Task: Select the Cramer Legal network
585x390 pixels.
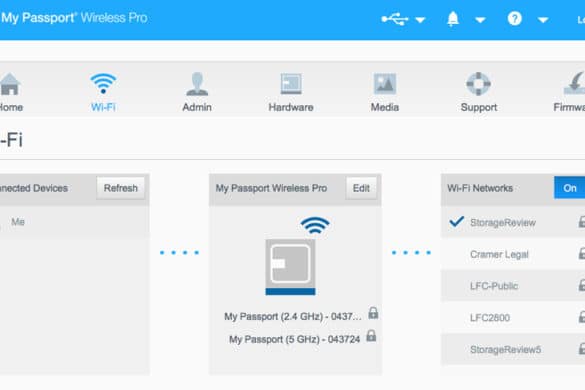Action: (513, 254)
